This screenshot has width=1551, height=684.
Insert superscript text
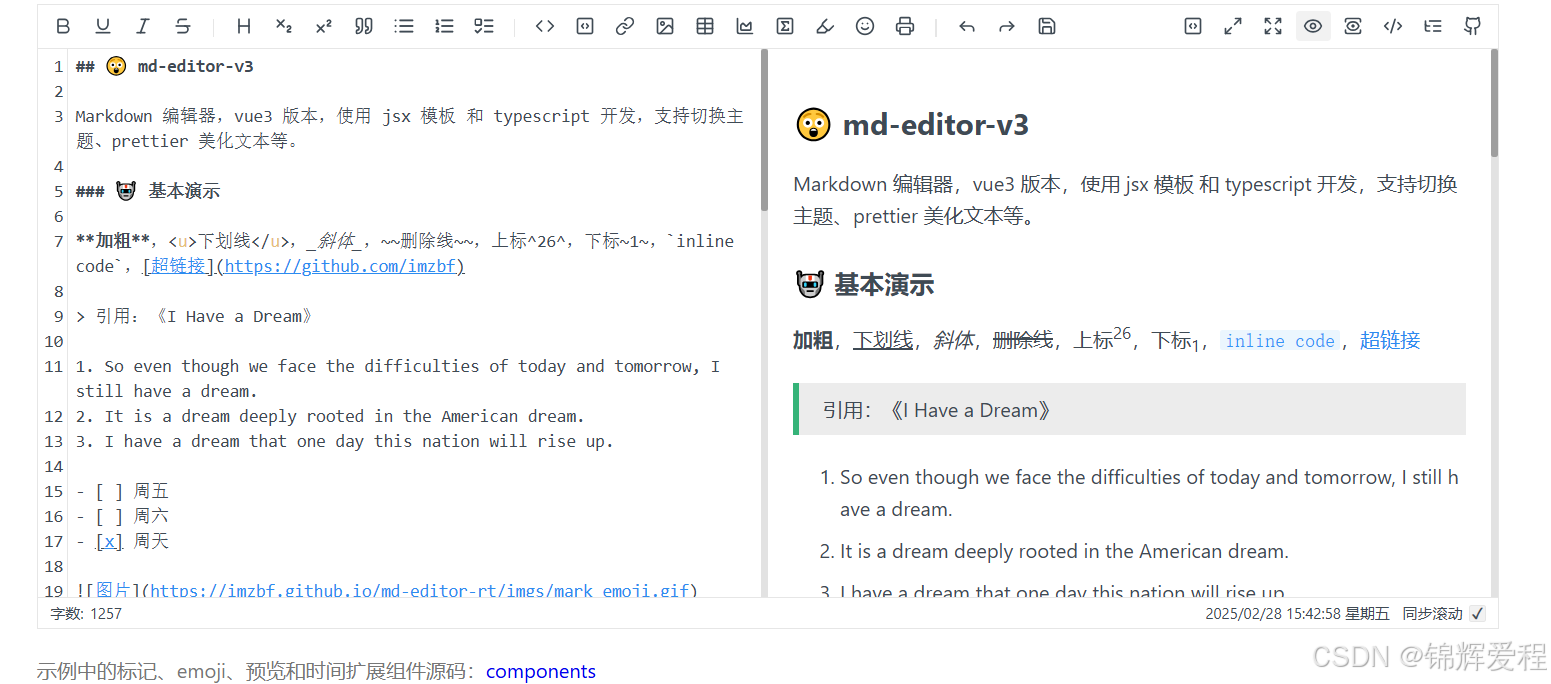pyautogui.click(x=324, y=27)
